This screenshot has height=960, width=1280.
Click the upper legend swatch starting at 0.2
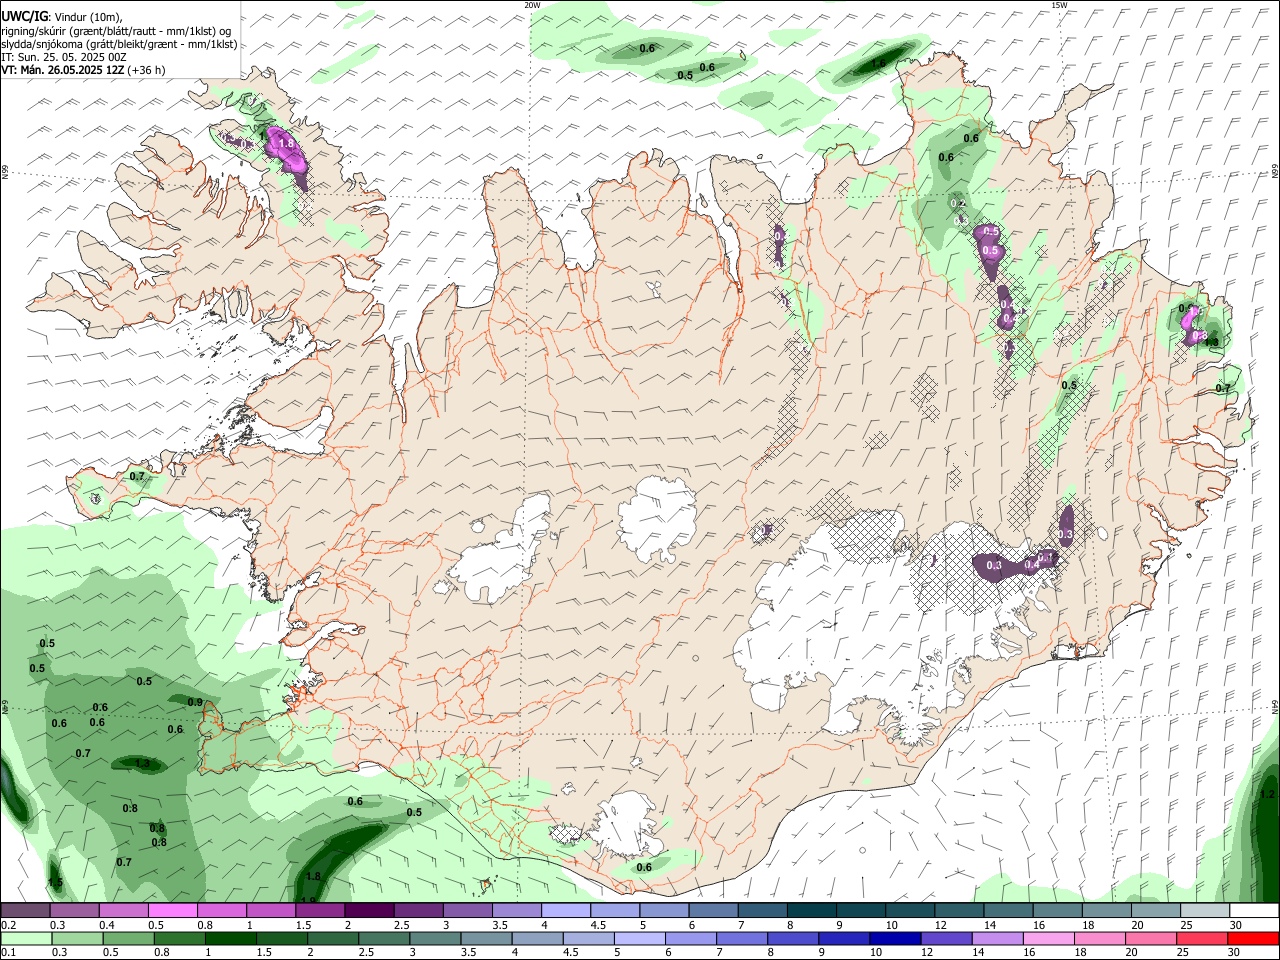(25, 911)
